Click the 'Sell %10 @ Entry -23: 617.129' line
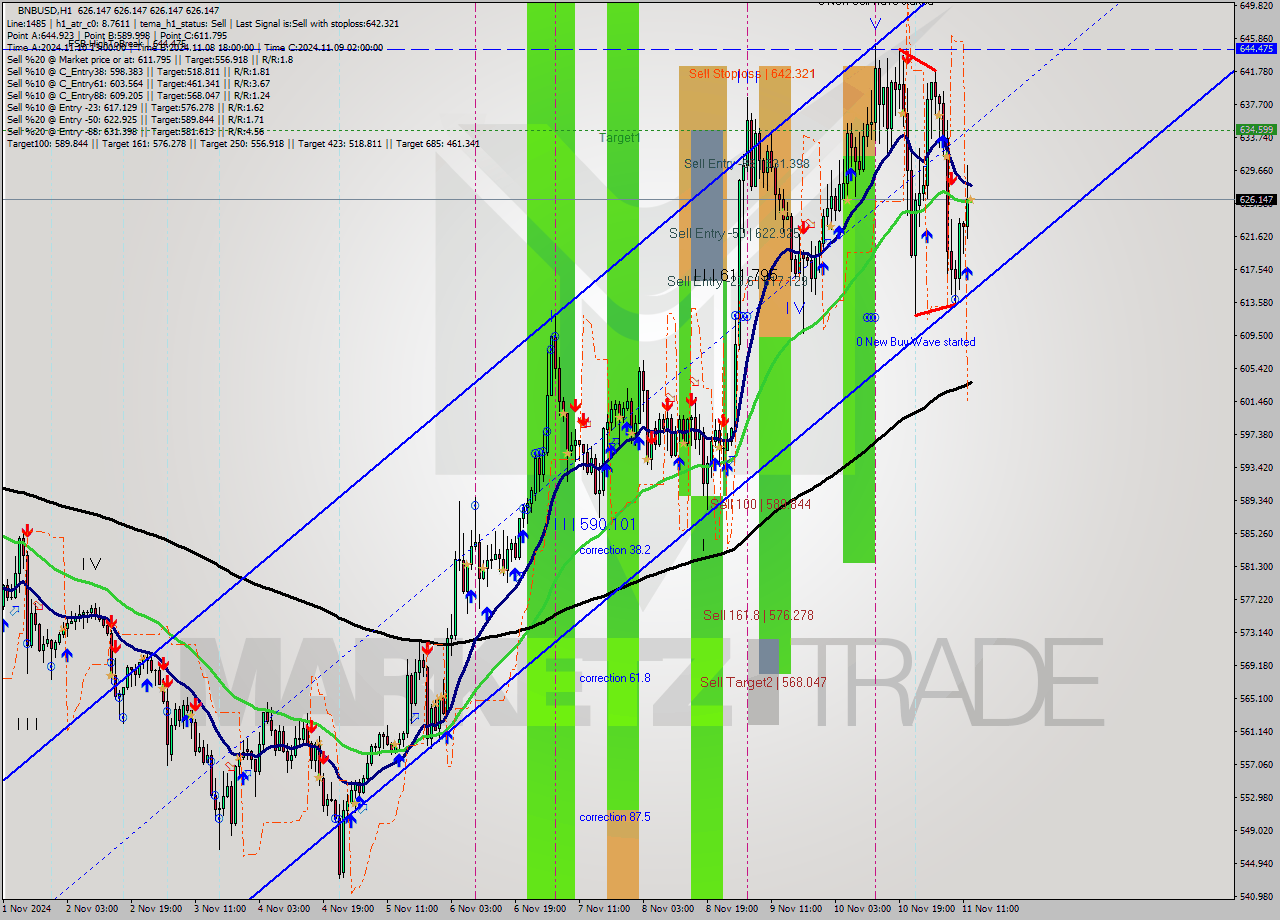 point(135,108)
